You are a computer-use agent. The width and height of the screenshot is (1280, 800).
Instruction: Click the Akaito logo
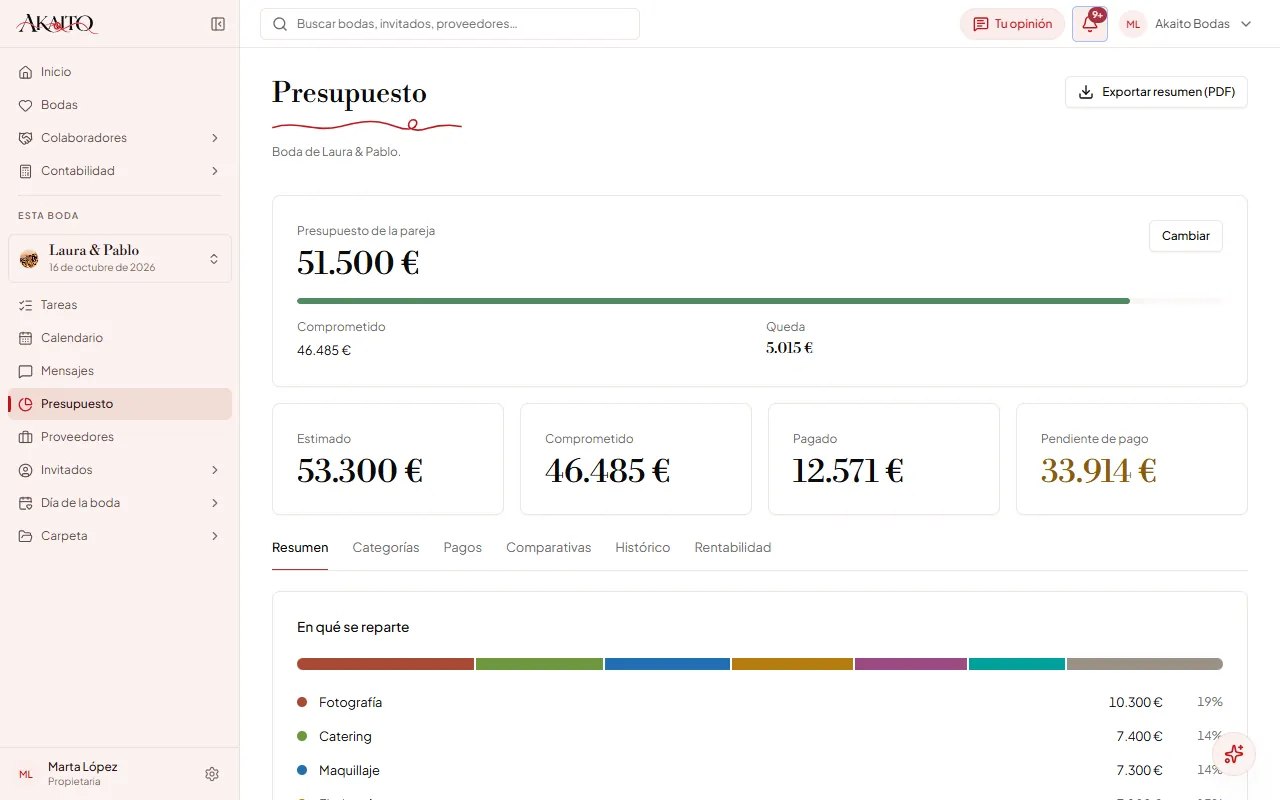pyautogui.click(x=58, y=24)
